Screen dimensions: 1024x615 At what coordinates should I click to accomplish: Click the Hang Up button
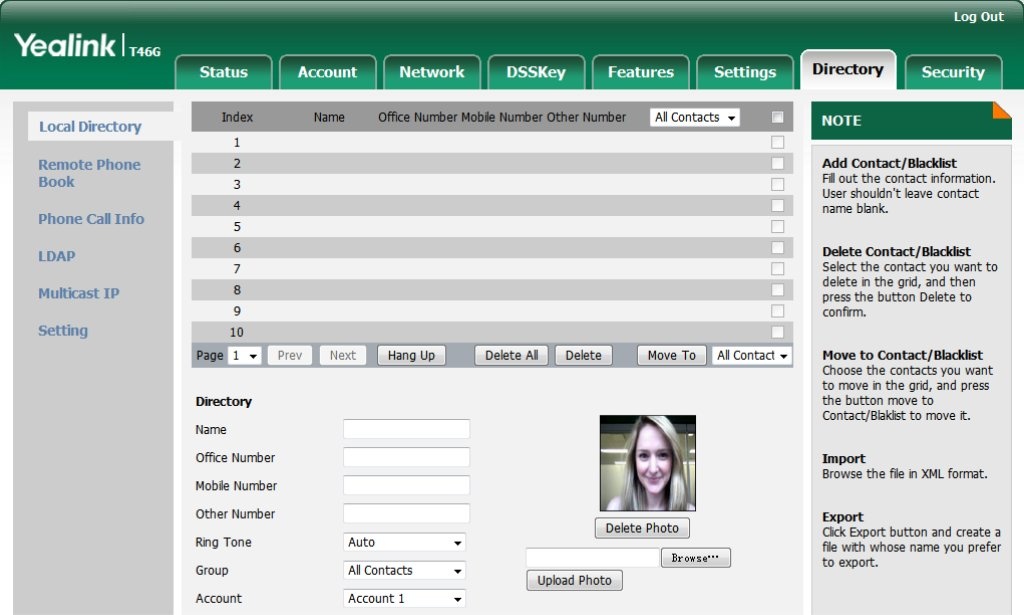[411, 356]
